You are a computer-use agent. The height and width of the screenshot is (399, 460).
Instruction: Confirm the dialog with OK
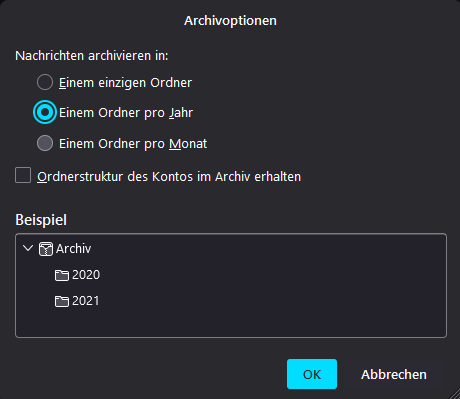[x=312, y=374]
